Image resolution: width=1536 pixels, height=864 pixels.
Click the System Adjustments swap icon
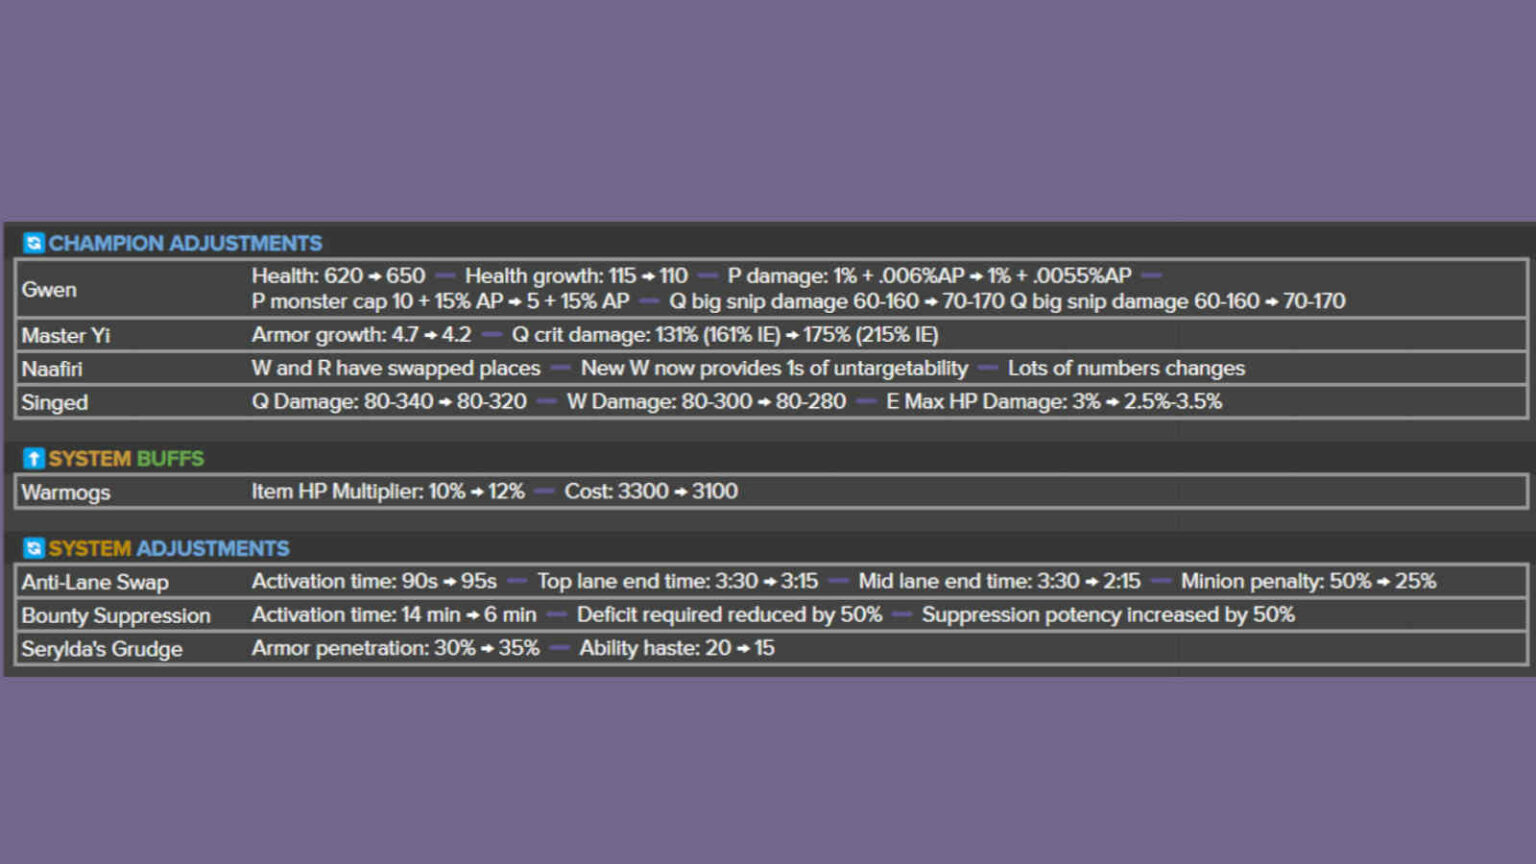pos(34,548)
